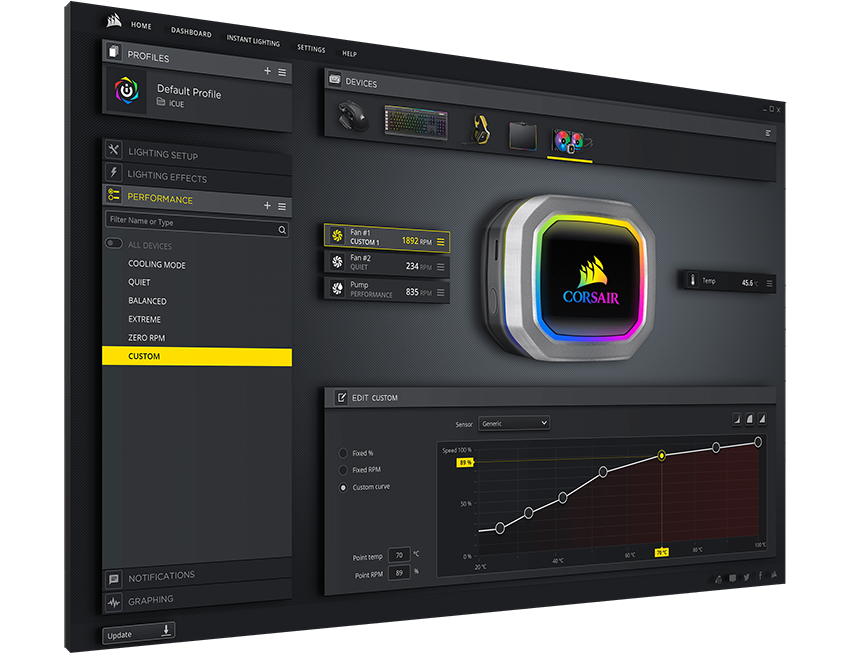Select the Custom curve radio button
Viewport: 850px width, 654px height.
click(x=343, y=488)
